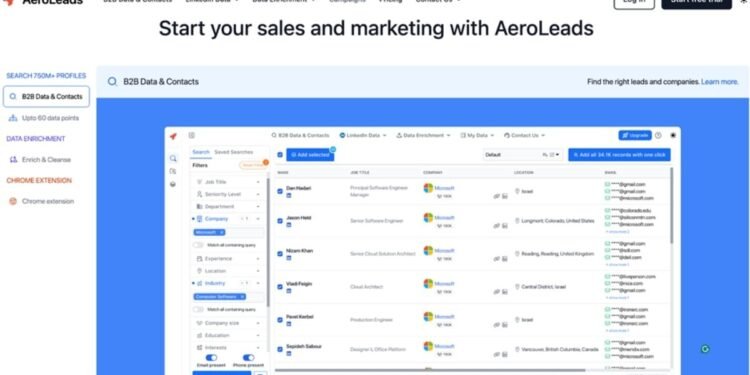Click the LinkedIn icon under Dan Hadari

click(x=289, y=196)
